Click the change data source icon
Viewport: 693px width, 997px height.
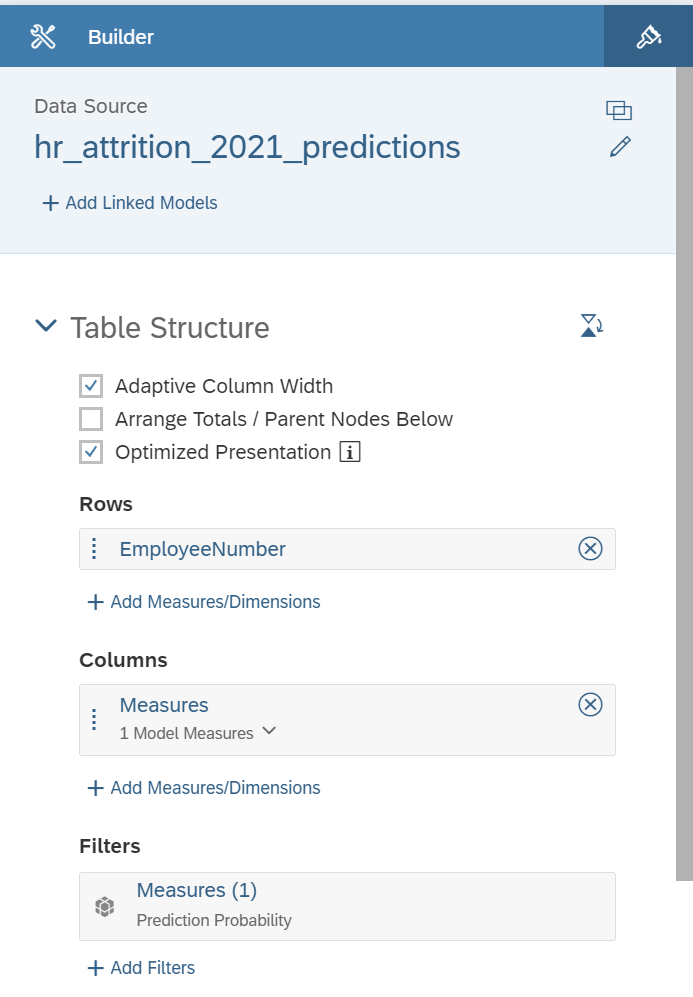click(x=619, y=111)
